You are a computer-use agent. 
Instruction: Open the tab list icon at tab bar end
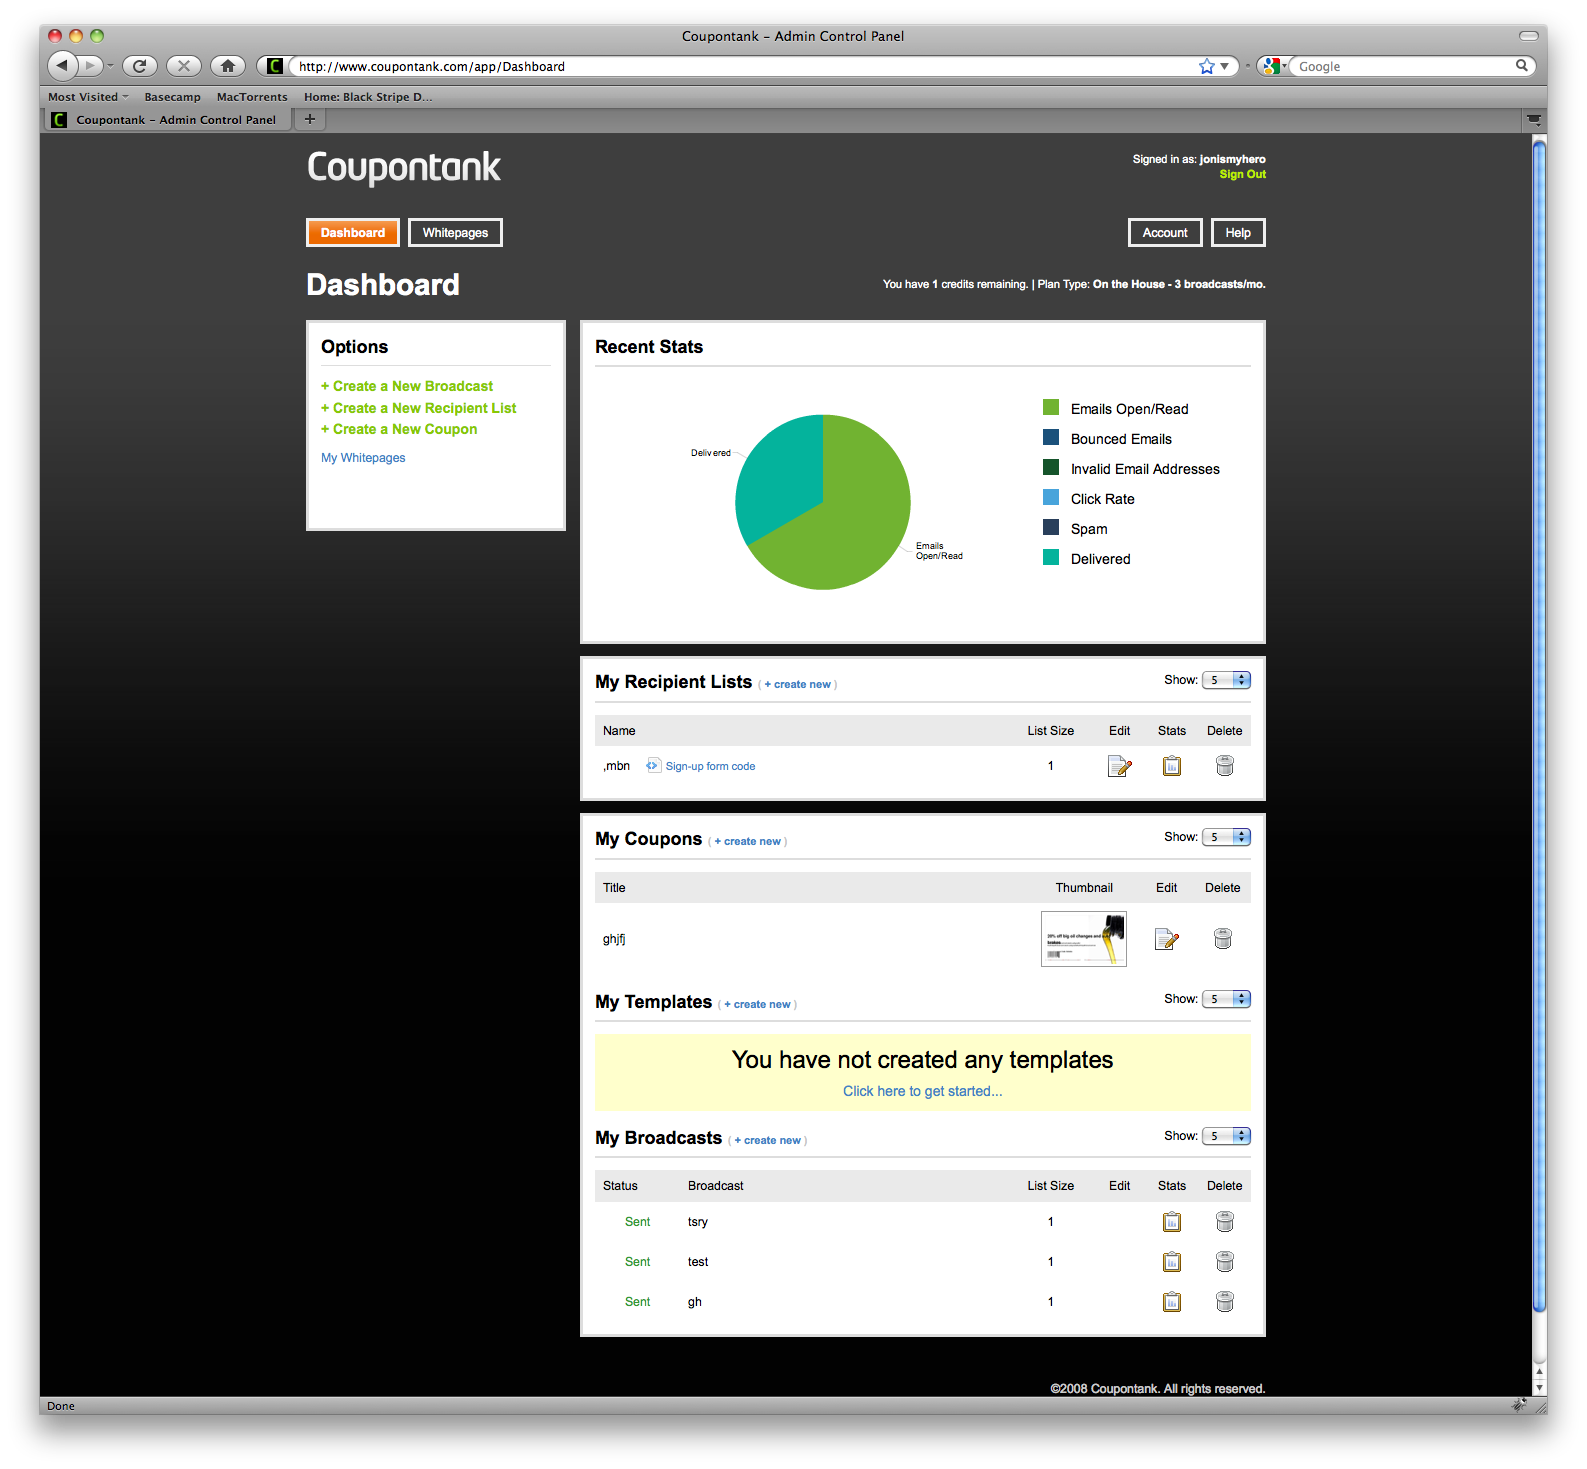1533,120
